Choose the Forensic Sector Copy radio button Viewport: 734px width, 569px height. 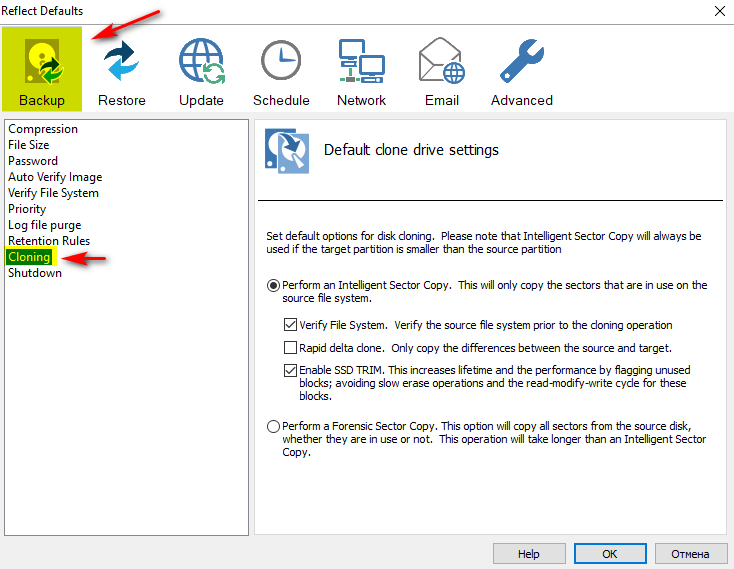[x=273, y=426]
